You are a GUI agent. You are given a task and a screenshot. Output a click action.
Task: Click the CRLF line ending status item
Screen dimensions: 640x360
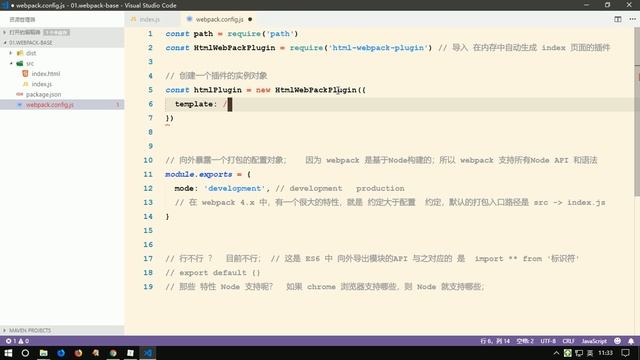coord(568,341)
